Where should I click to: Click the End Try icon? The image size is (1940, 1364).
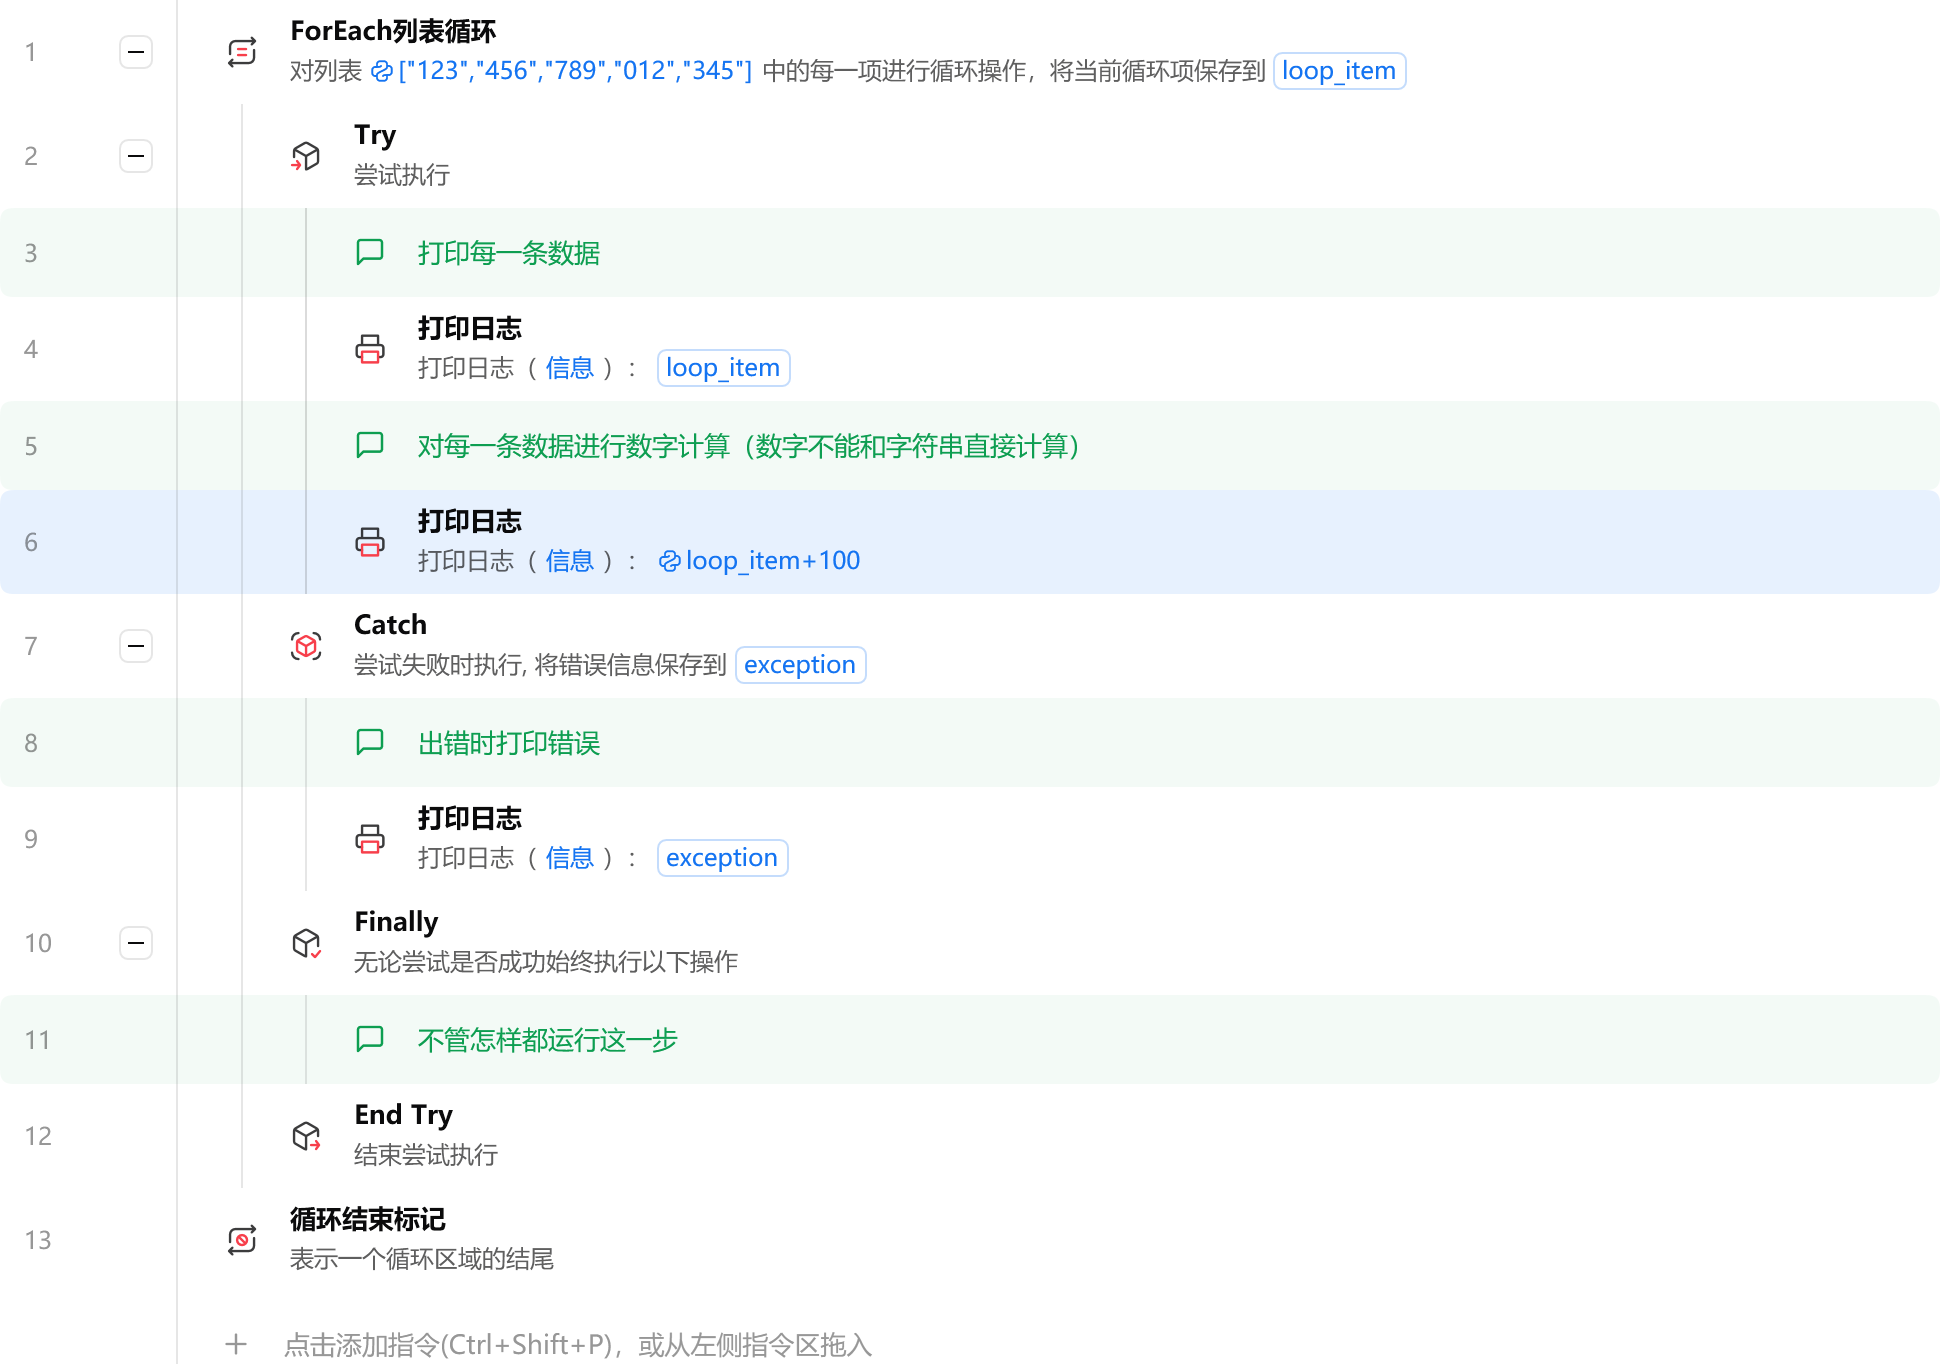(306, 1136)
